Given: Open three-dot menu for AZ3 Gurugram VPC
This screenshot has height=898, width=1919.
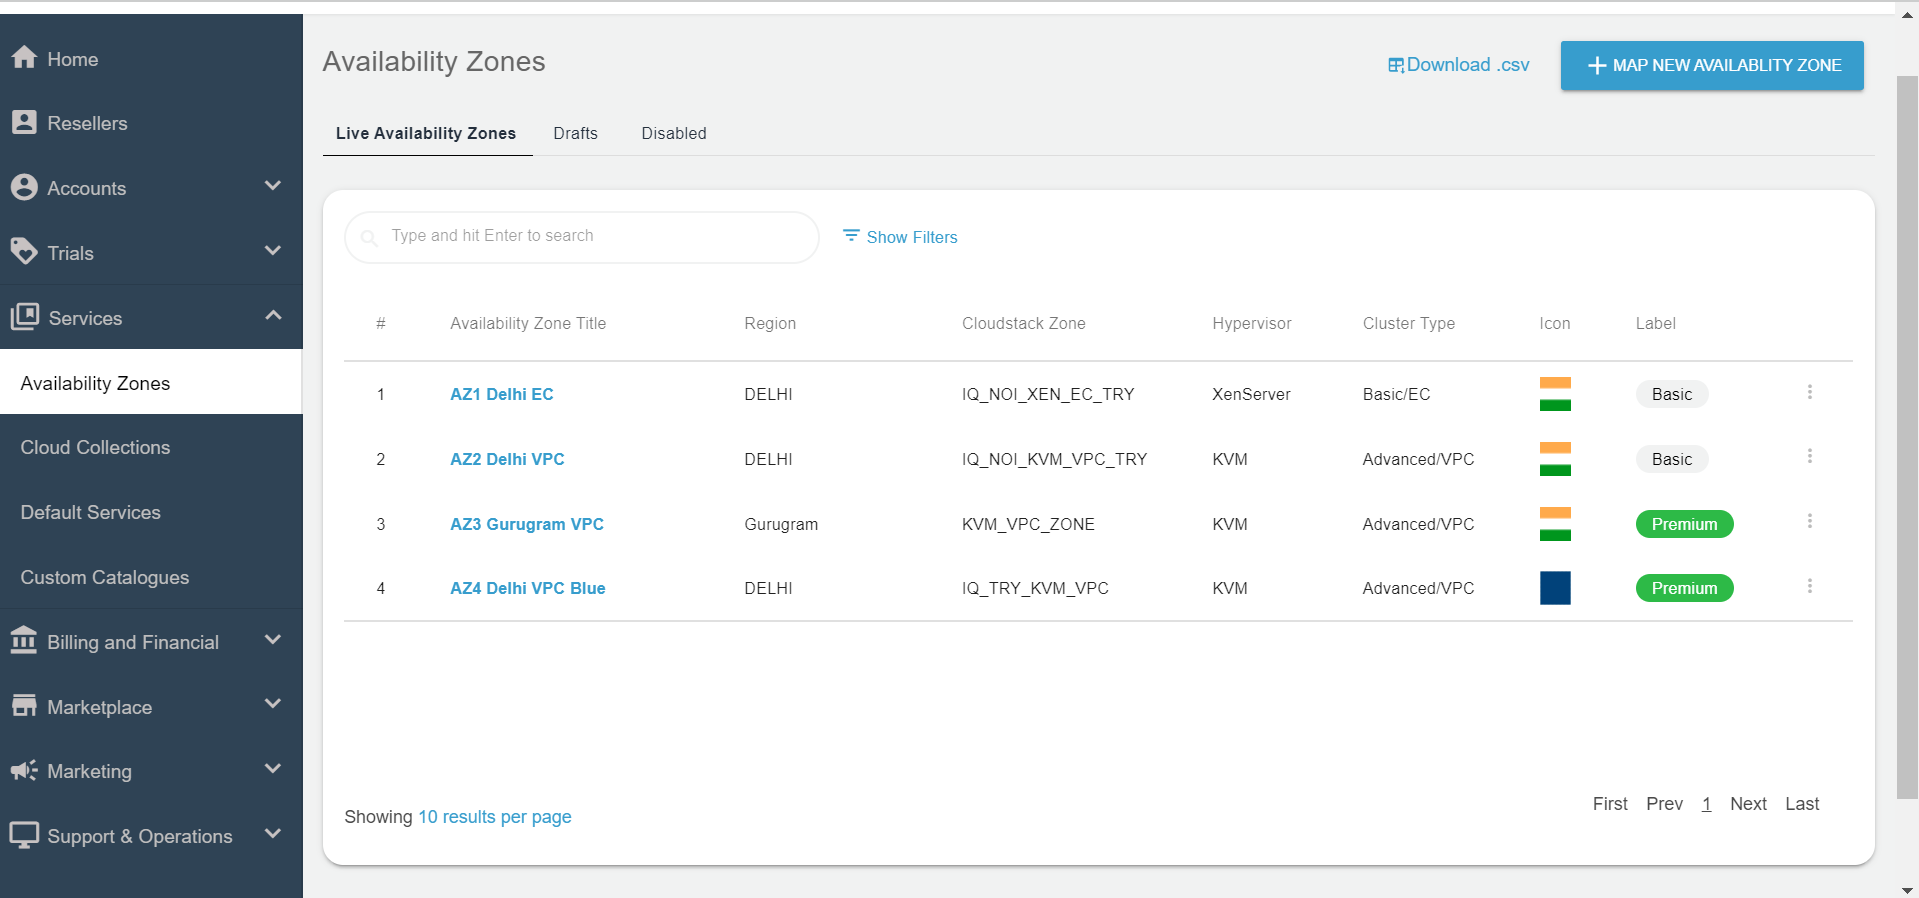Looking at the screenshot, I should [x=1809, y=522].
